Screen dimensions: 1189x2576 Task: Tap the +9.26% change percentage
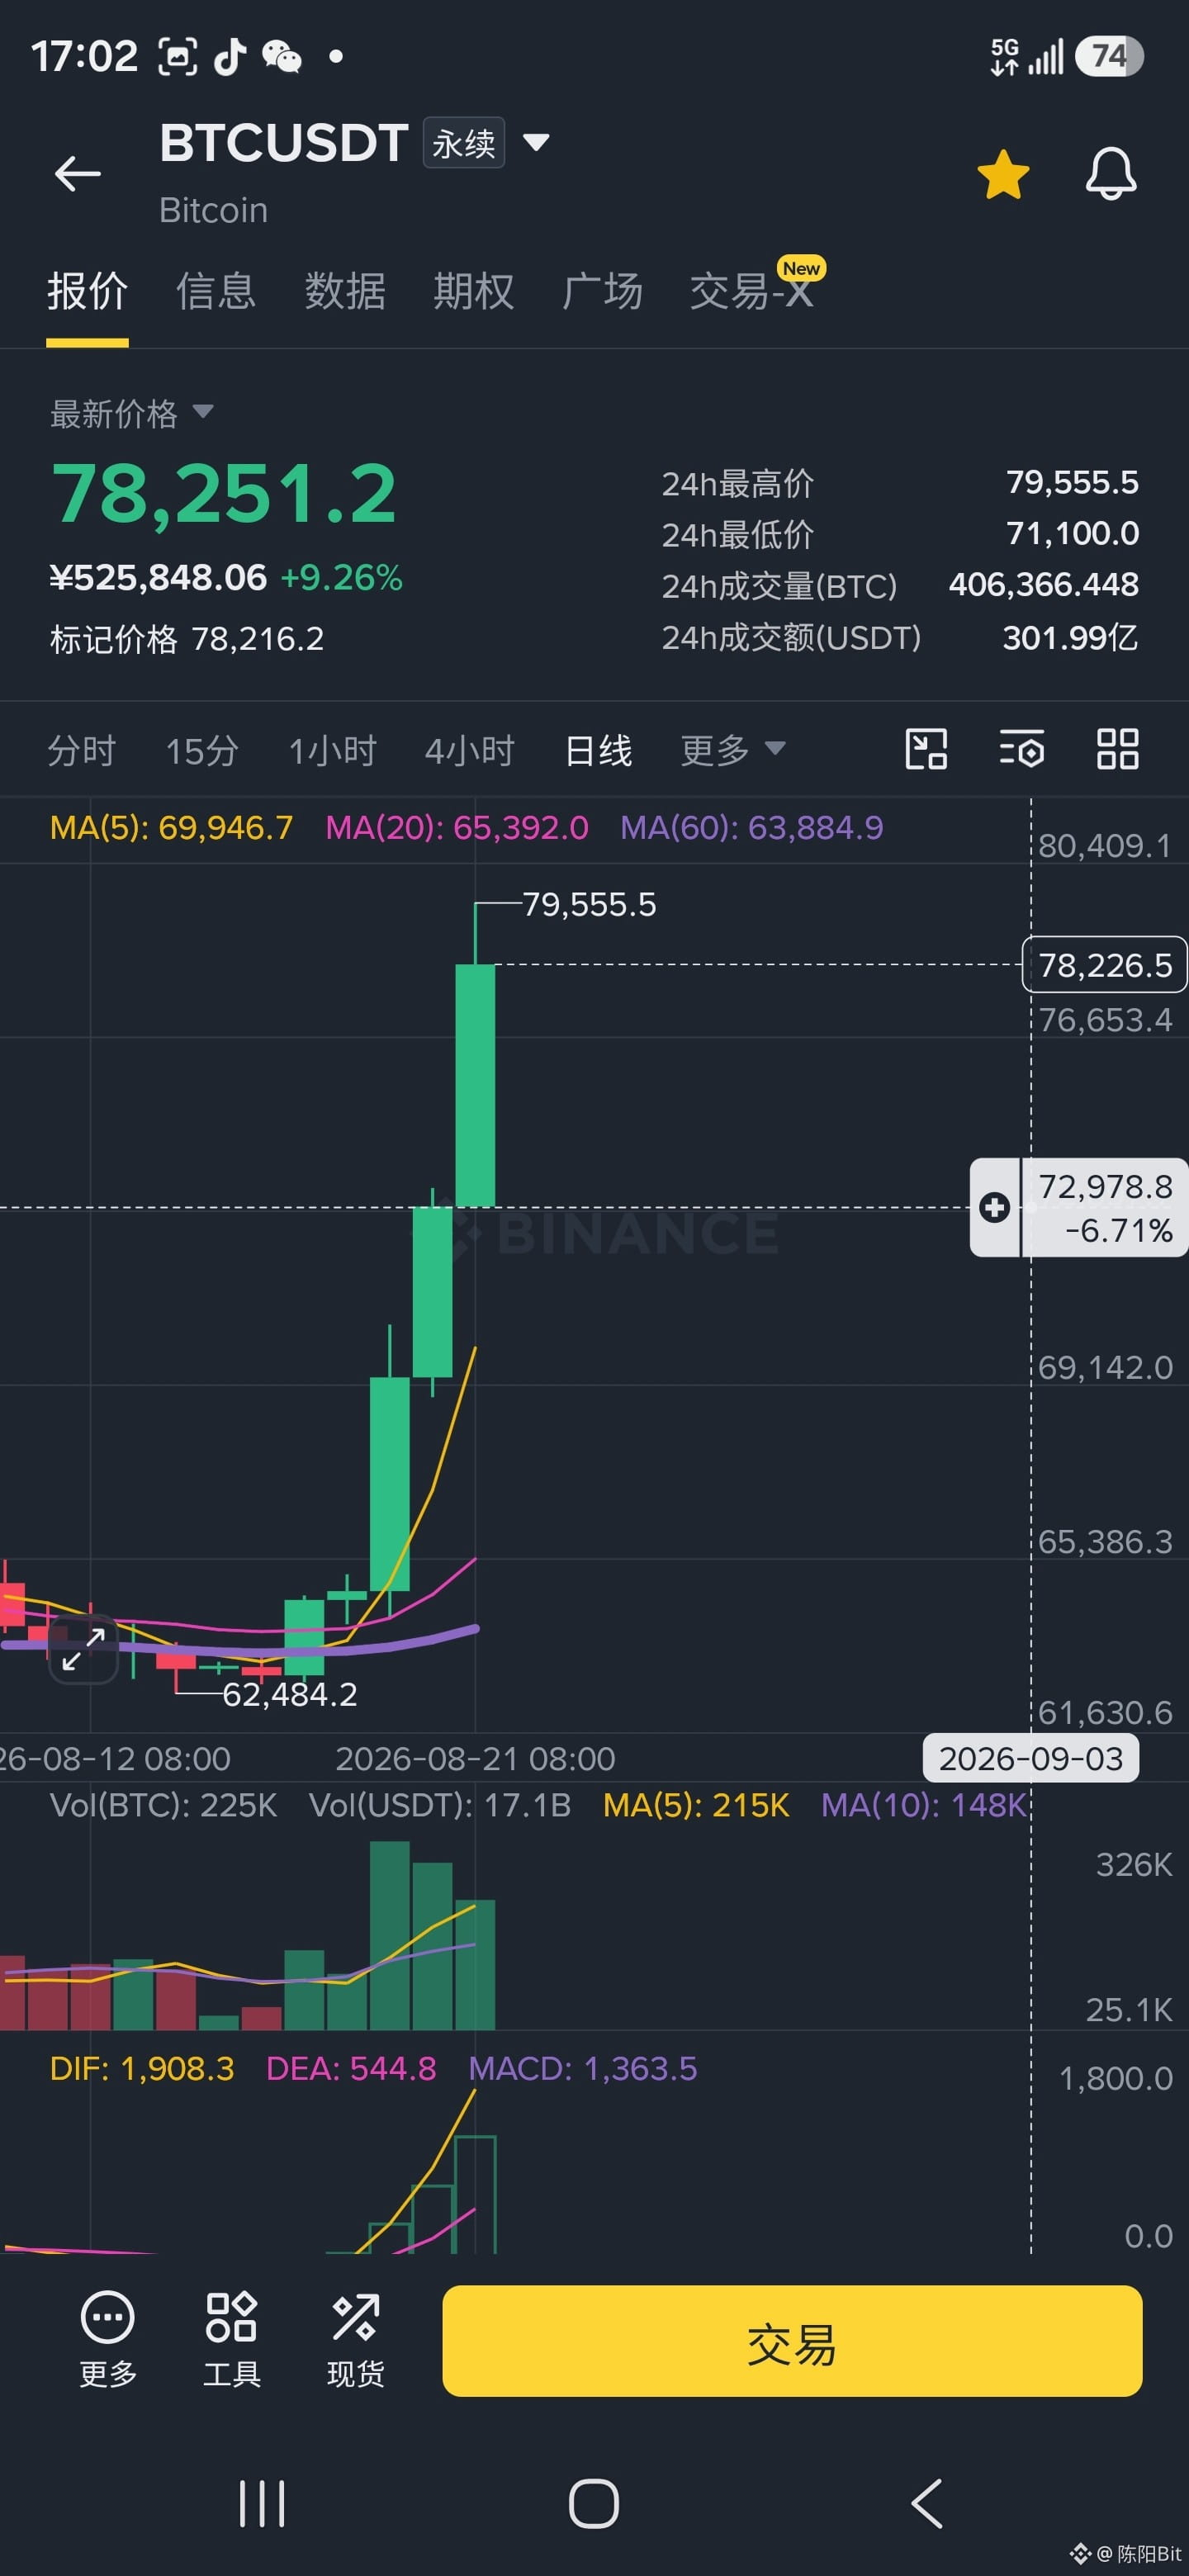pos(341,578)
